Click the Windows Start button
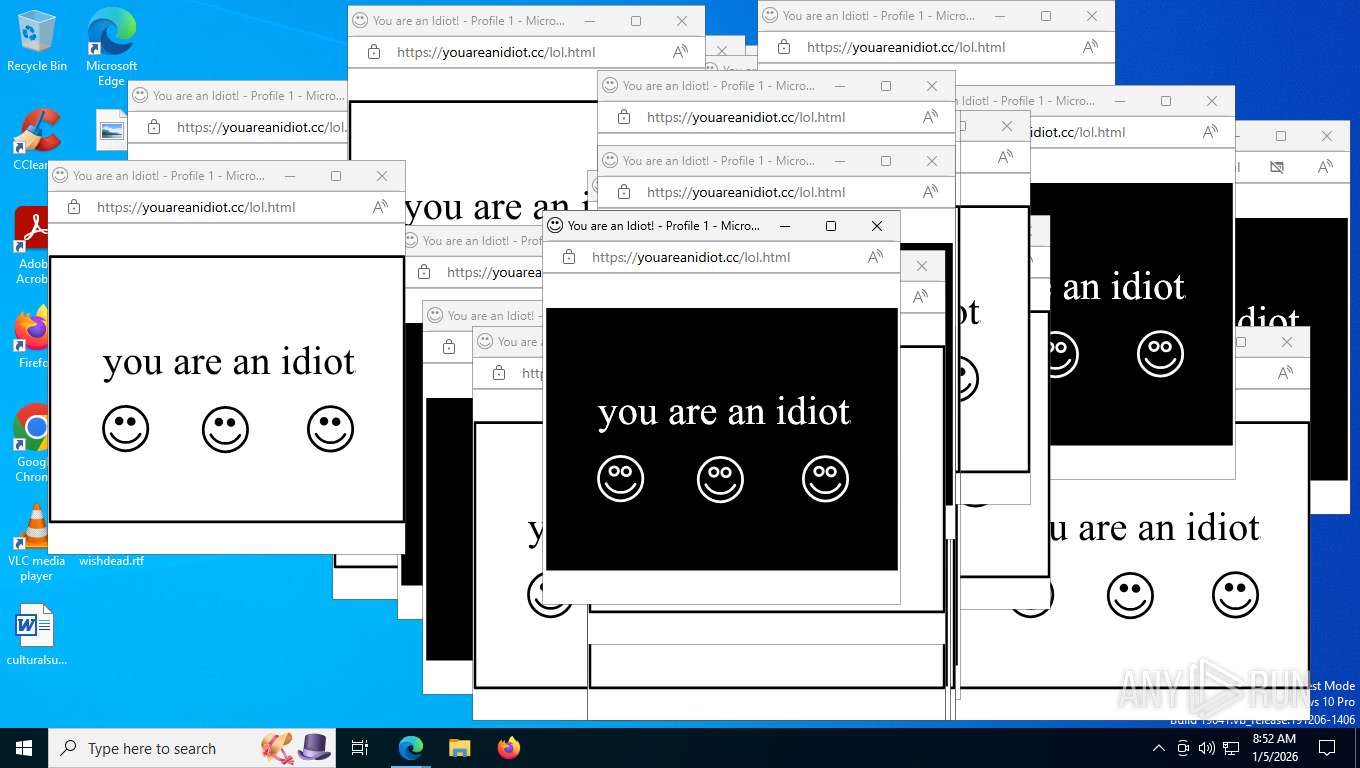The image size is (1360, 768). click(x=24, y=748)
